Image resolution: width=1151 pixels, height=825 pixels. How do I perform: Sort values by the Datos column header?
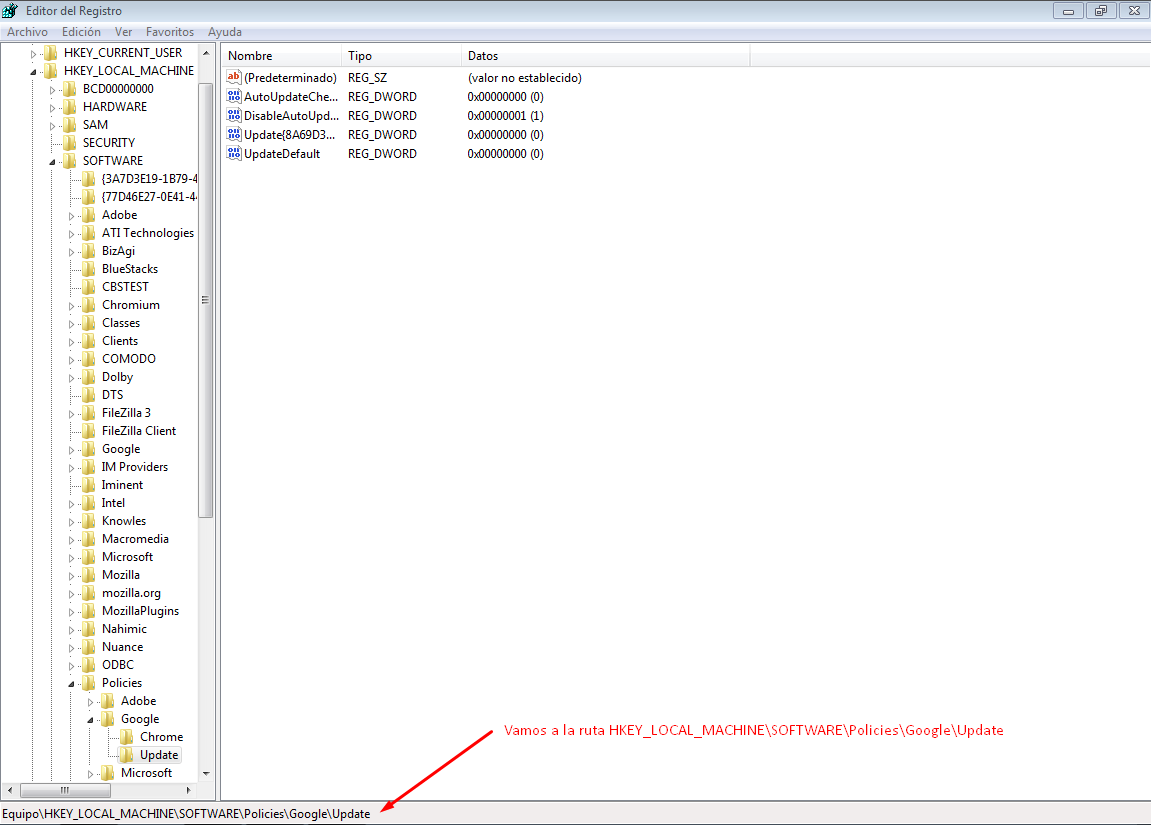click(606, 56)
